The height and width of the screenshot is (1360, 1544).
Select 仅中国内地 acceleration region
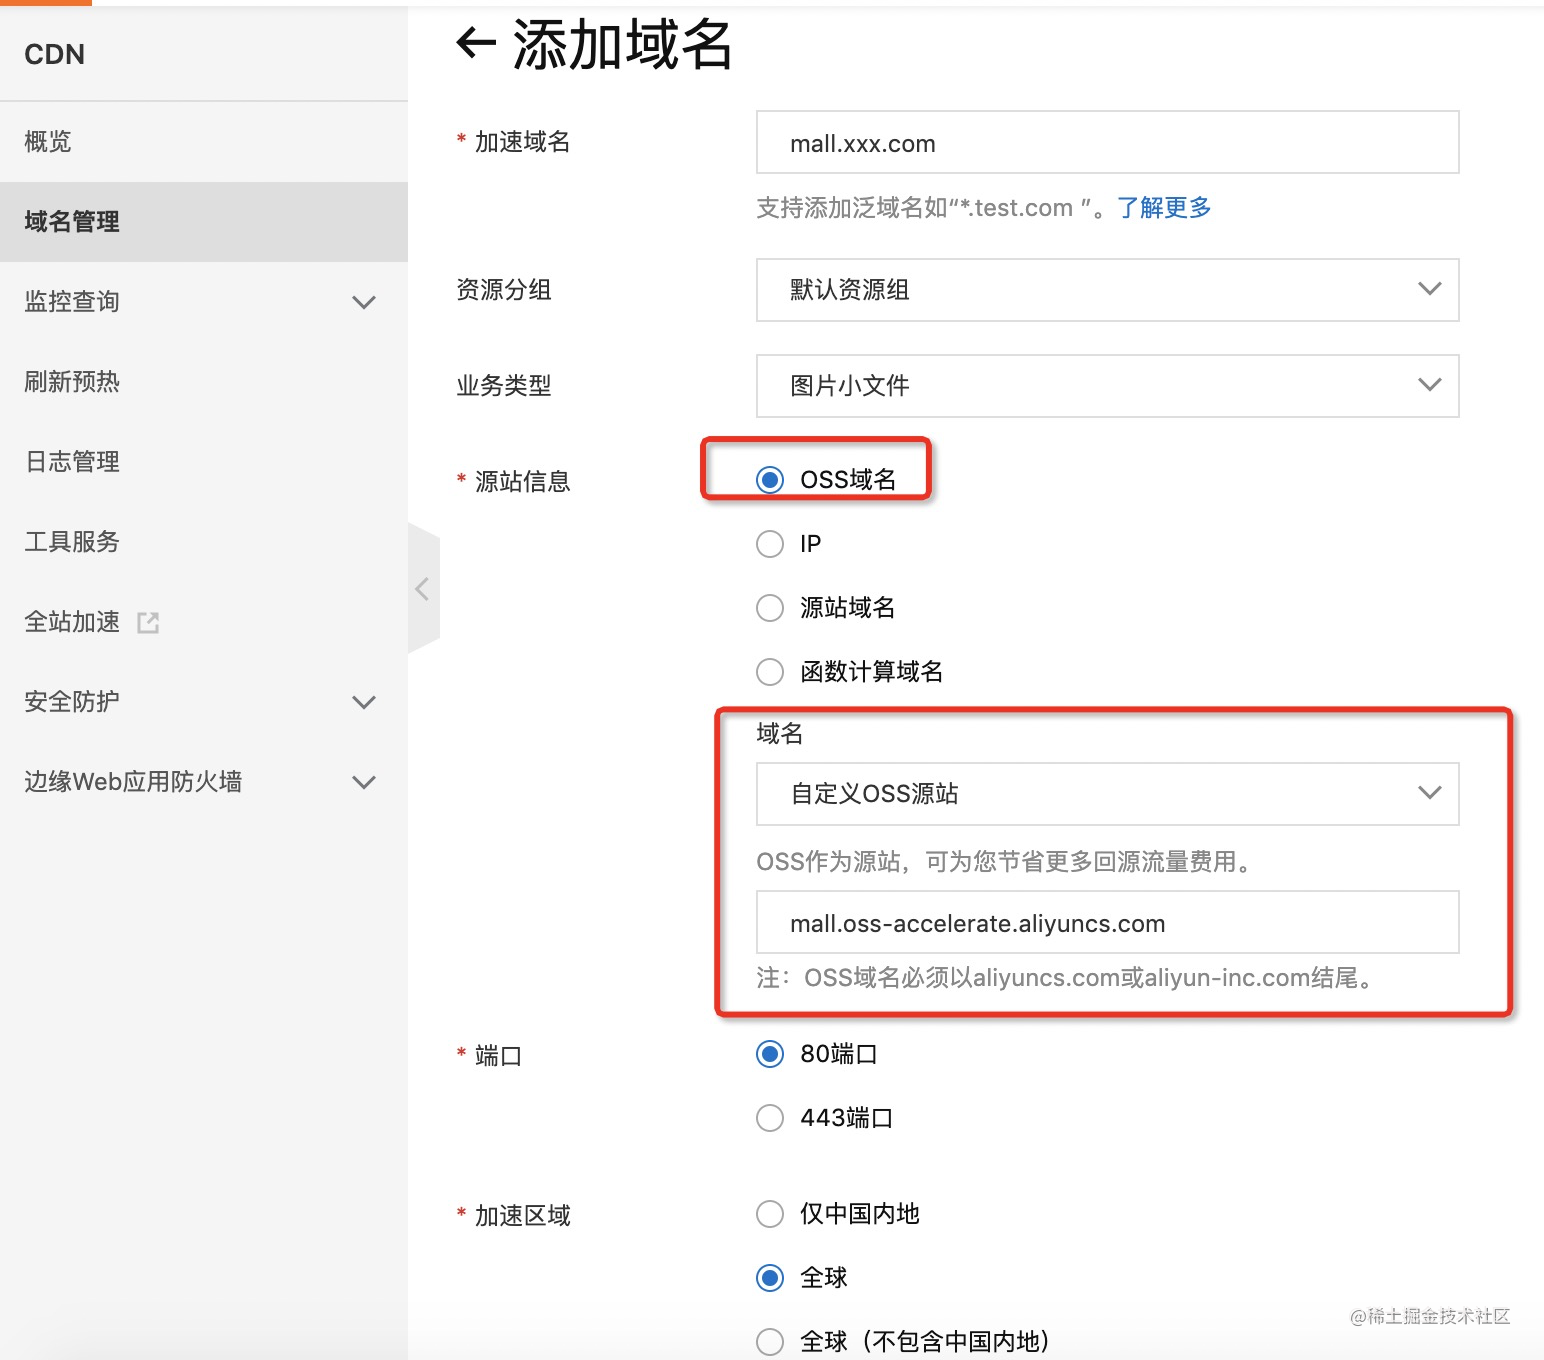tap(769, 1213)
